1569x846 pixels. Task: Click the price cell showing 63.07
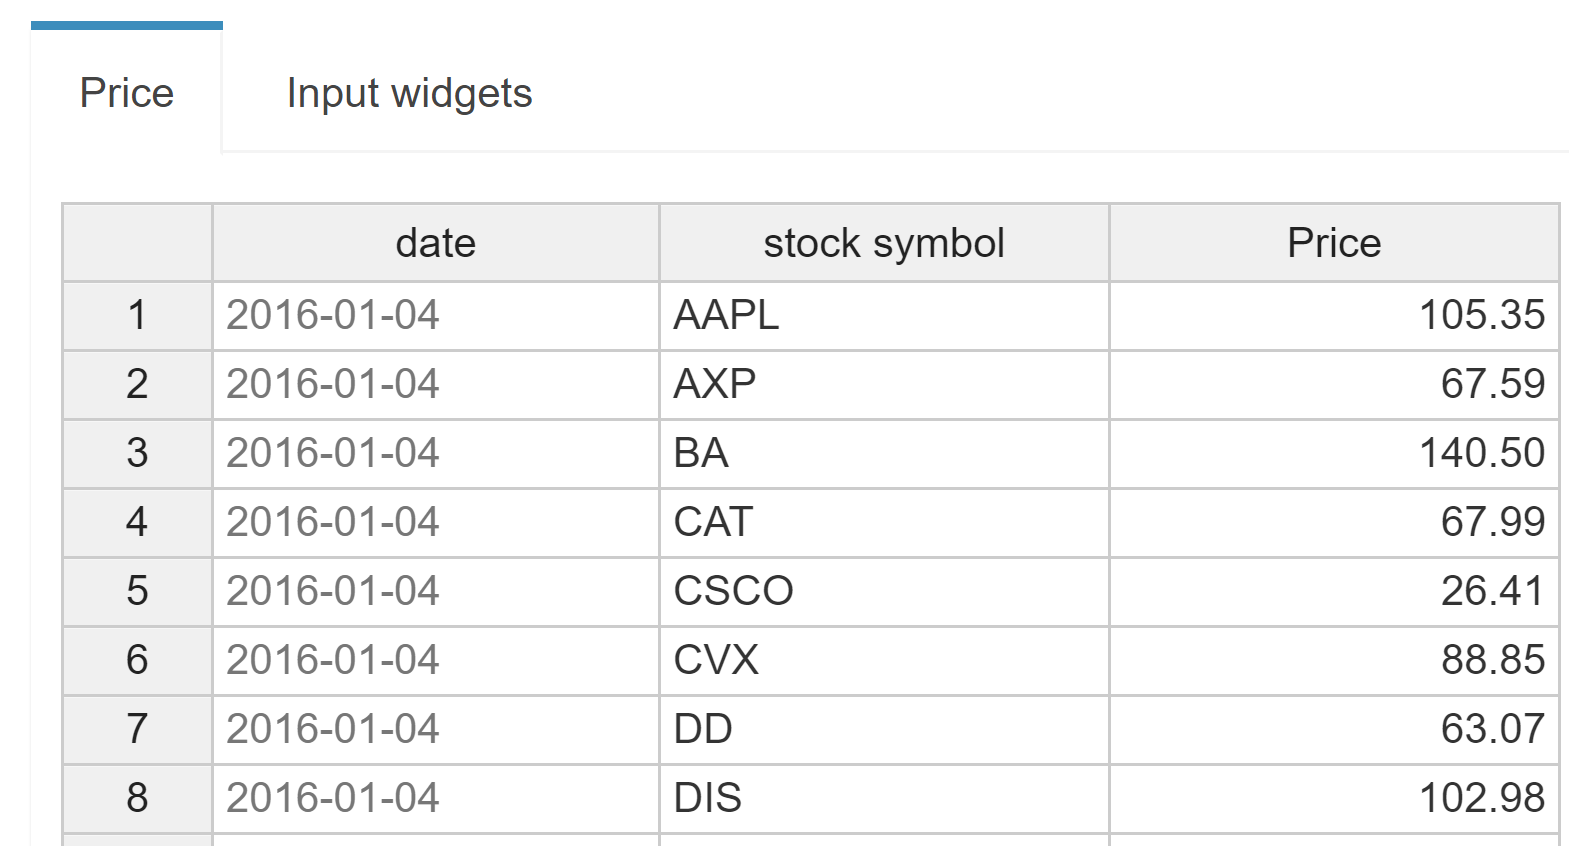pos(1333,730)
